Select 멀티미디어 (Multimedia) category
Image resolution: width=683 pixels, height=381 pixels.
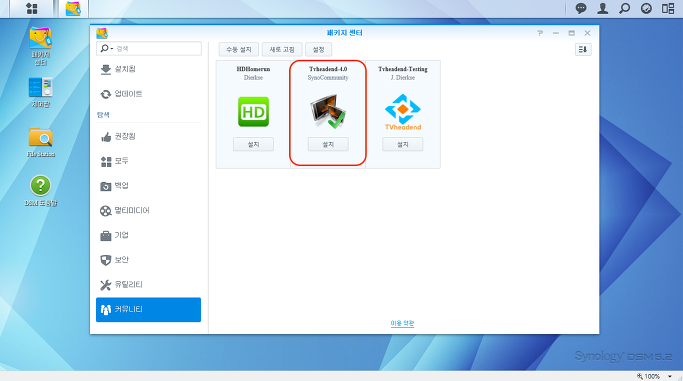coord(149,211)
